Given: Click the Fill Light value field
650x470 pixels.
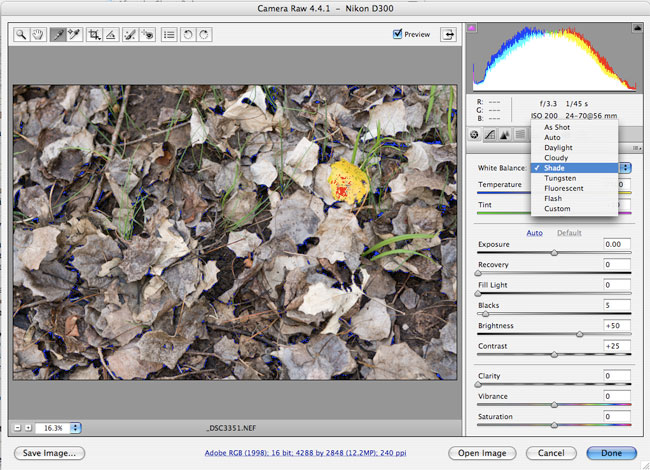Looking at the screenshot, I should tap(617, 285).
